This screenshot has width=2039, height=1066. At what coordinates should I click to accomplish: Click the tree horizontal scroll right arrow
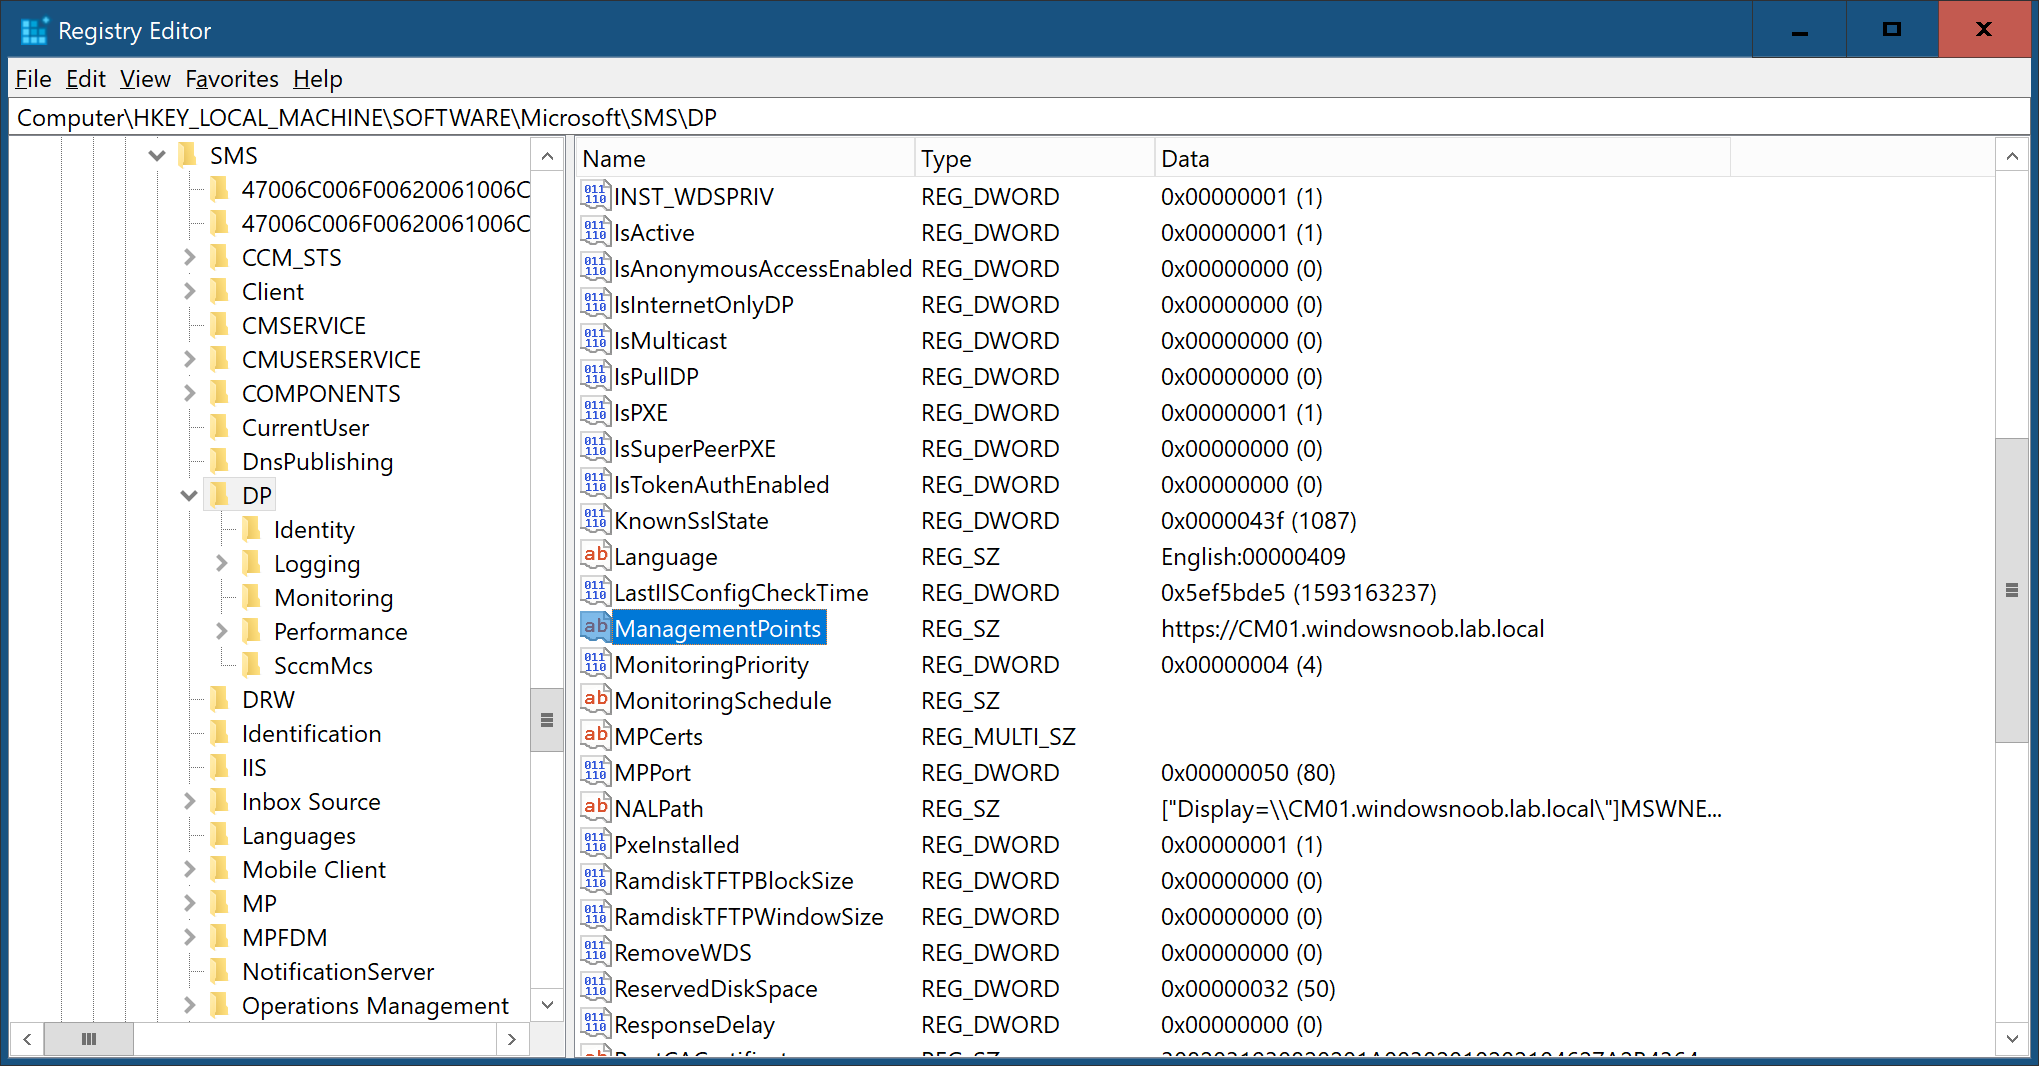point(512,1039)
